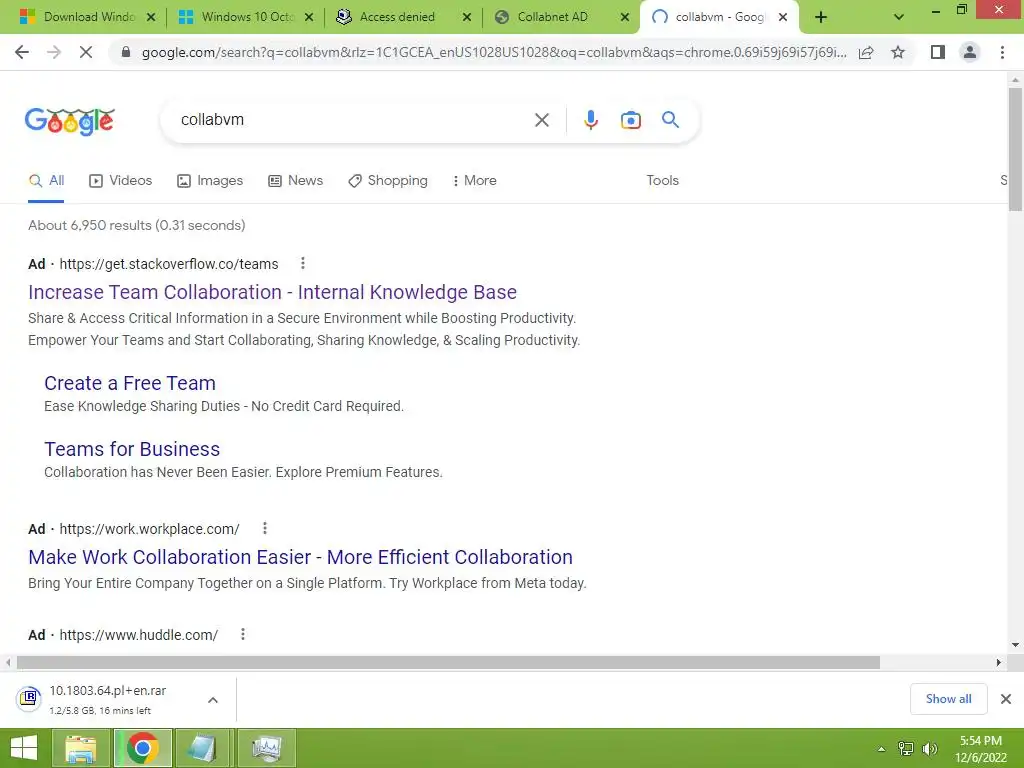This screenshot has height=768, width=1024.
Task: Switch to Collabnet AD tab
Action: (x=552, y=17)
